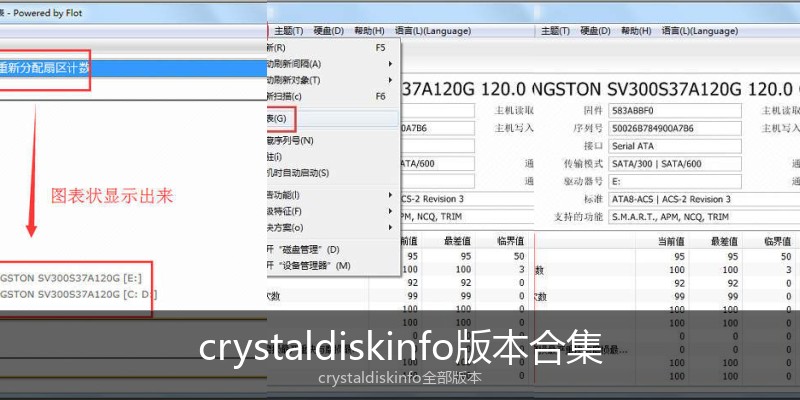Open the "磁盘管理"(D) menu entry
The width and height of the screenshot is (800, 400).
[333, 249]
